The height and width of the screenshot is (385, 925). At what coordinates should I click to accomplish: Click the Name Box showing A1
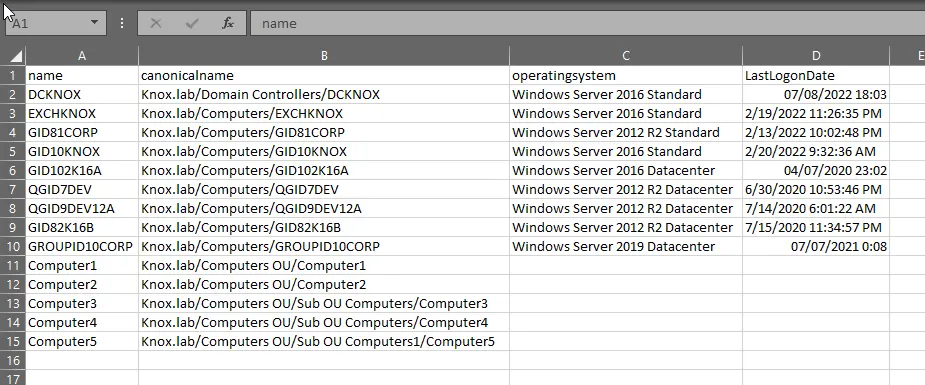[55, 24]
